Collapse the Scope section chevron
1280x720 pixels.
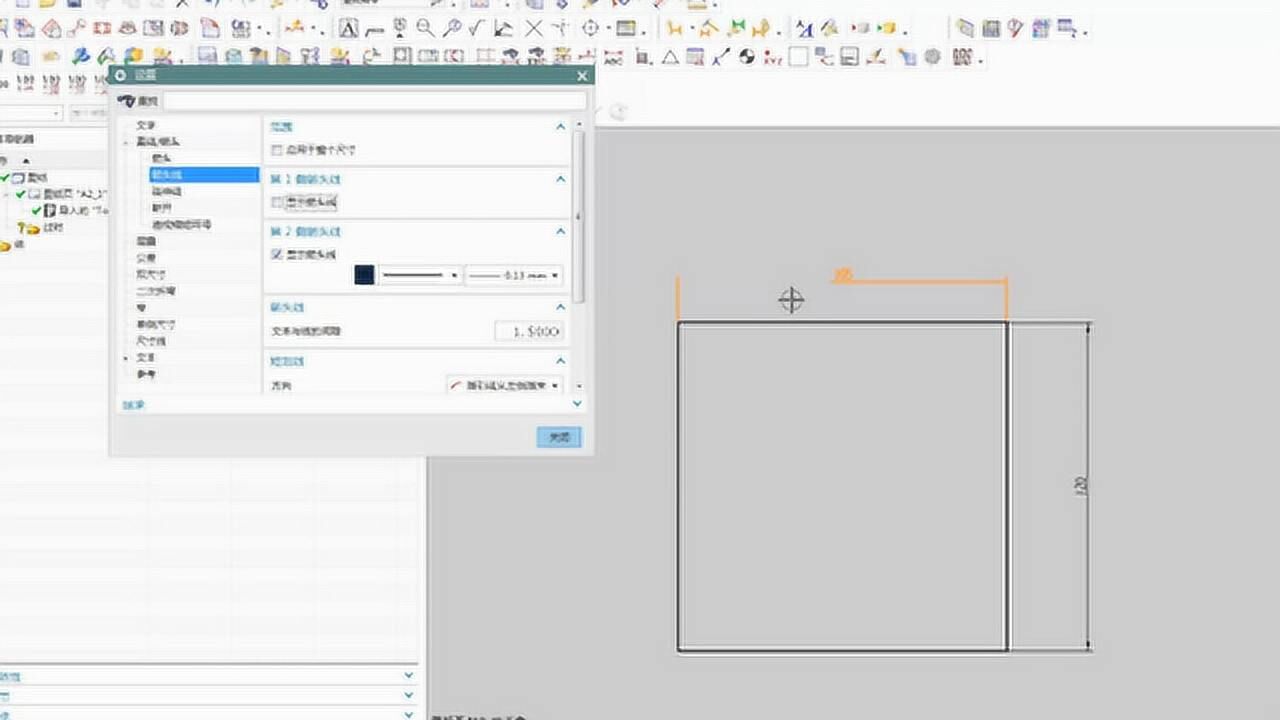click(x=560, y=127)
